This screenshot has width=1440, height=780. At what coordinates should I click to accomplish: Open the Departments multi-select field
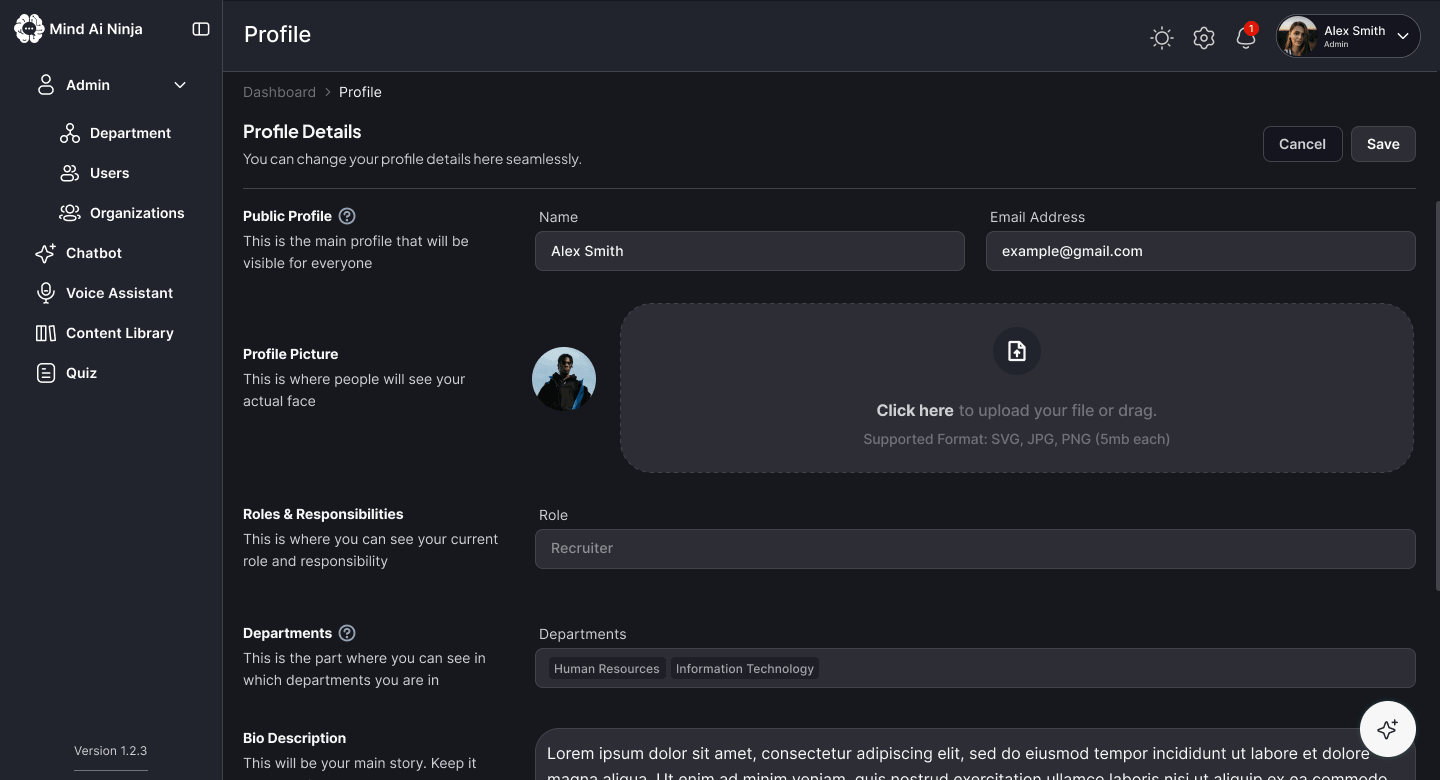975,668
